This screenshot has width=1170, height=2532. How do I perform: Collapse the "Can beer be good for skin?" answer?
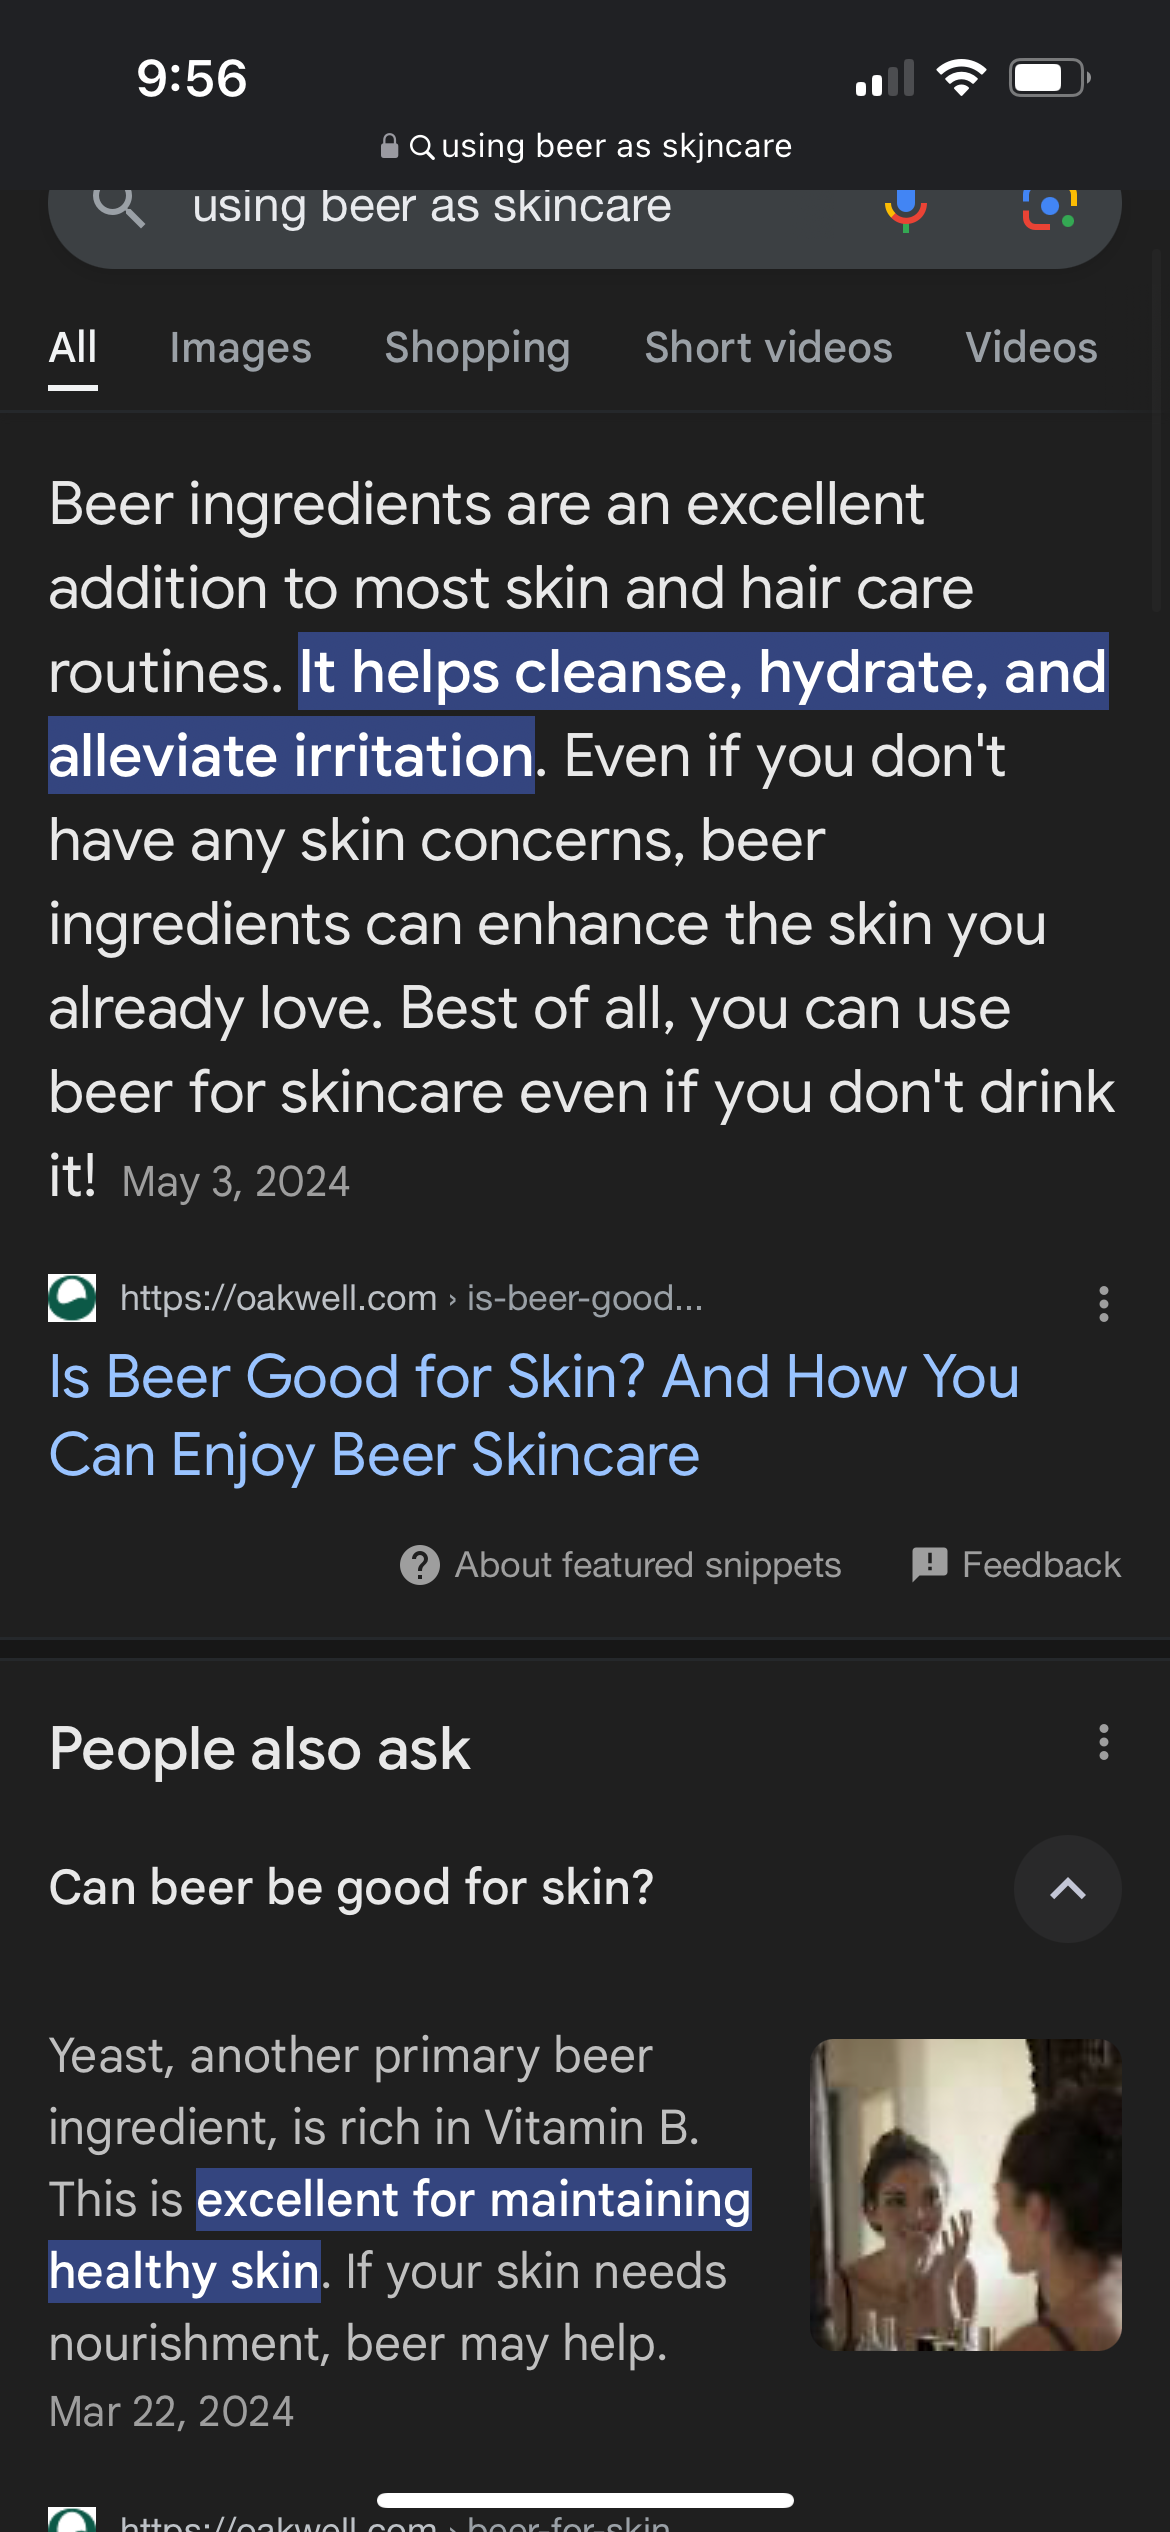pyautogui.click(x=1067, y=1889)
